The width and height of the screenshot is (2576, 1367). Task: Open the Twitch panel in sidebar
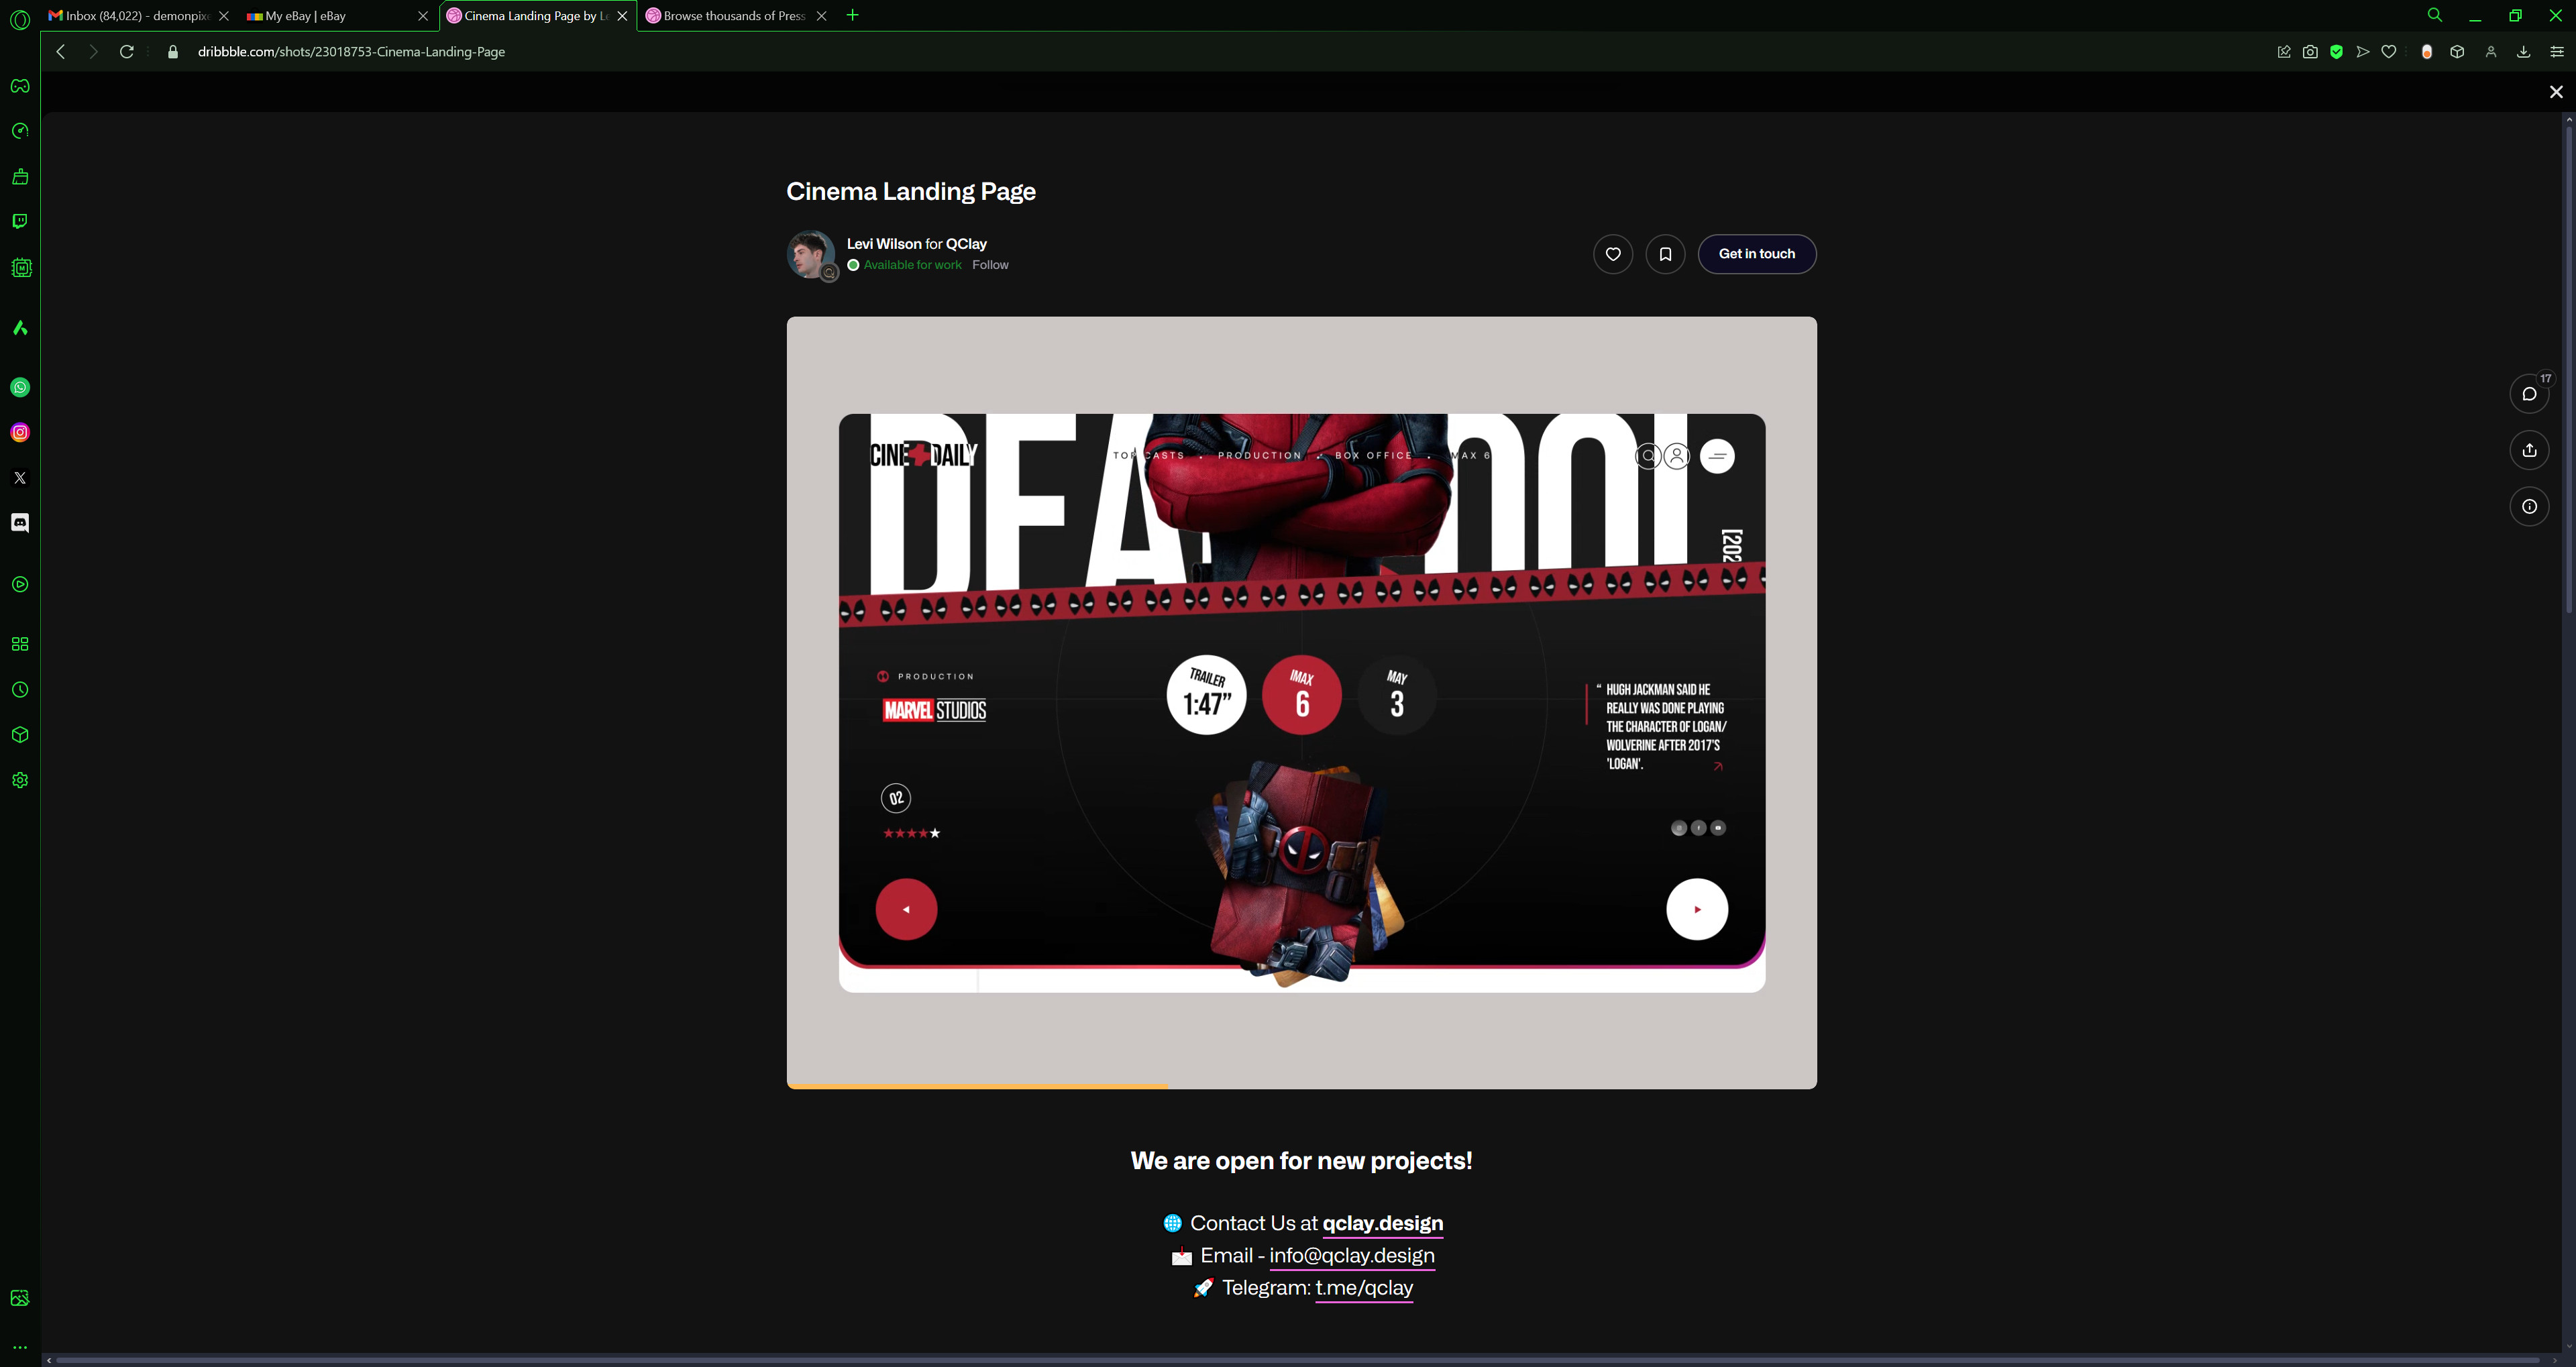[x=20, y=221]
